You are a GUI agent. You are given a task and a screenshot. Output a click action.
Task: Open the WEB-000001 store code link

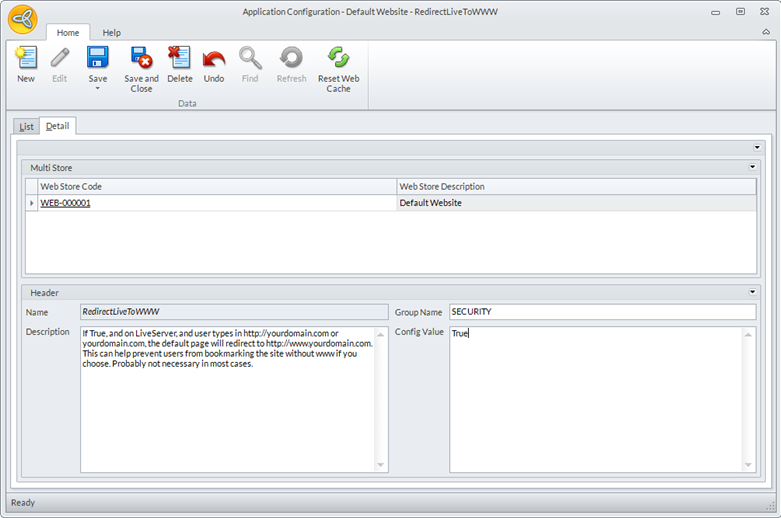pyautogui.click(x=65, y=203)
